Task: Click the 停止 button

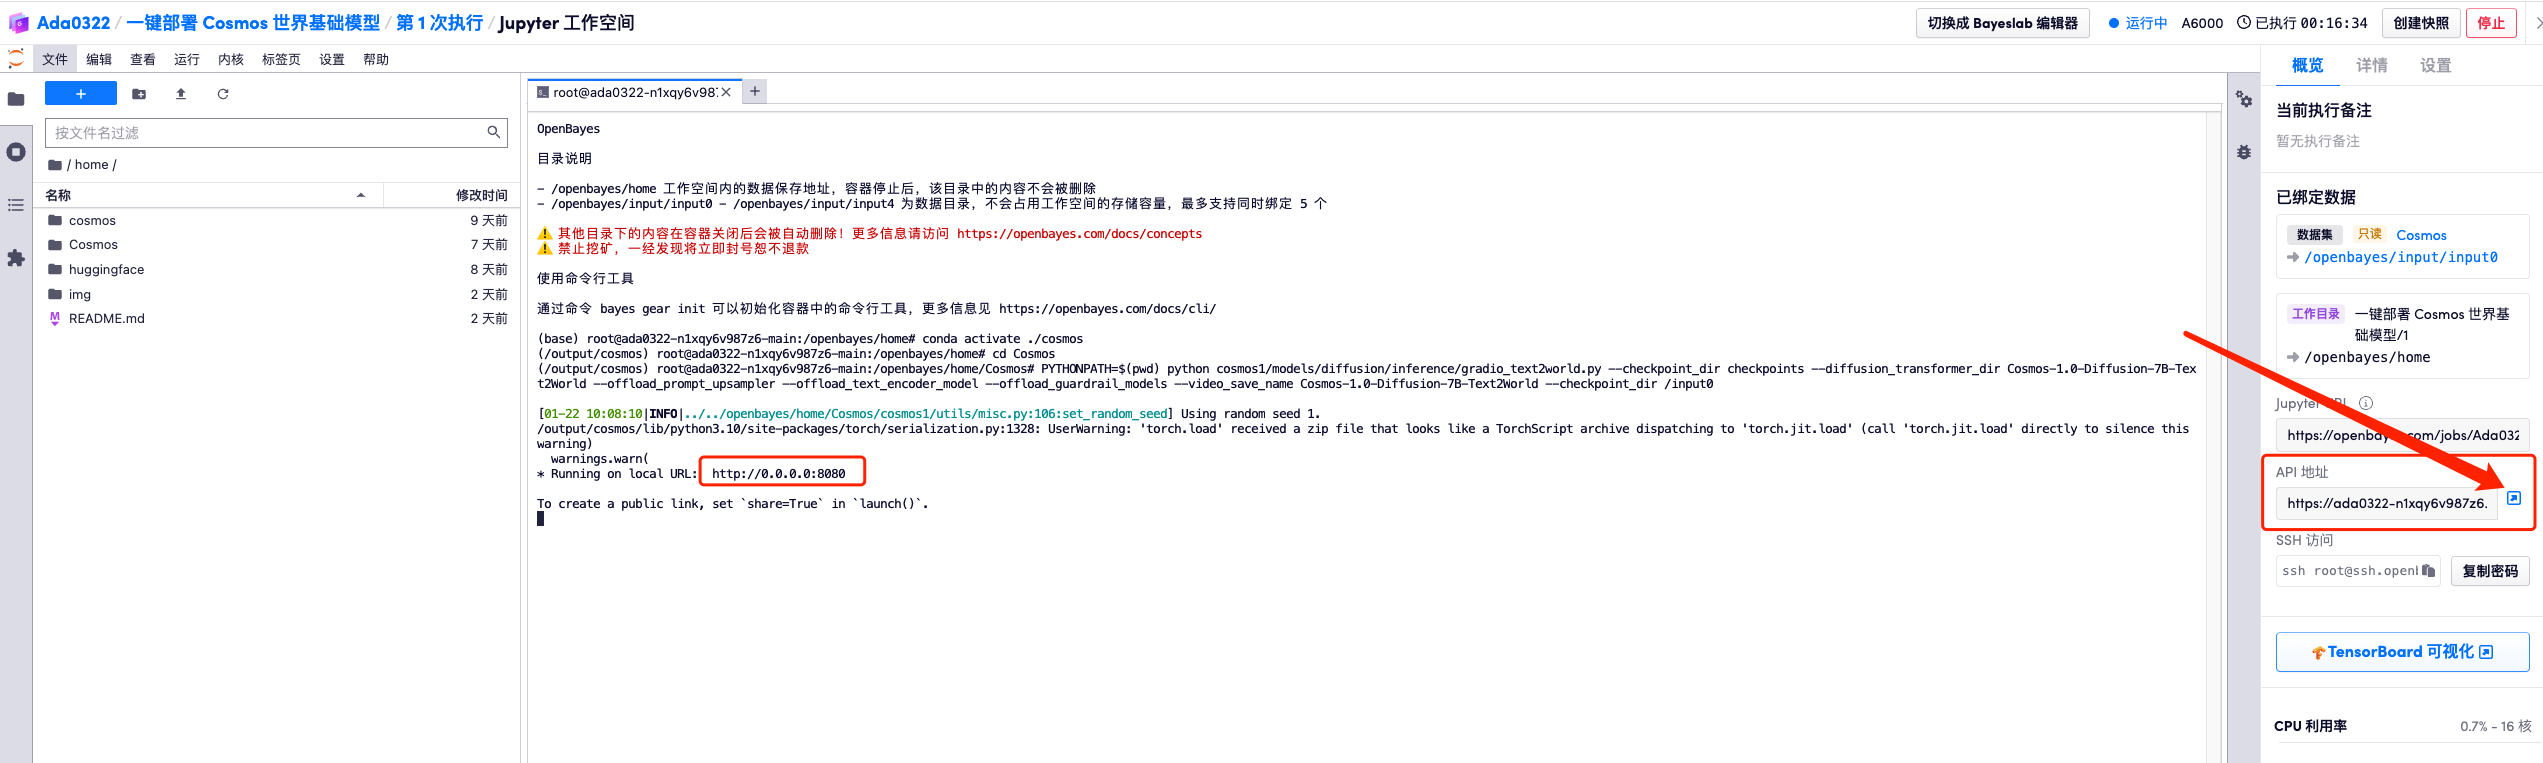Action: point(2490,23)
